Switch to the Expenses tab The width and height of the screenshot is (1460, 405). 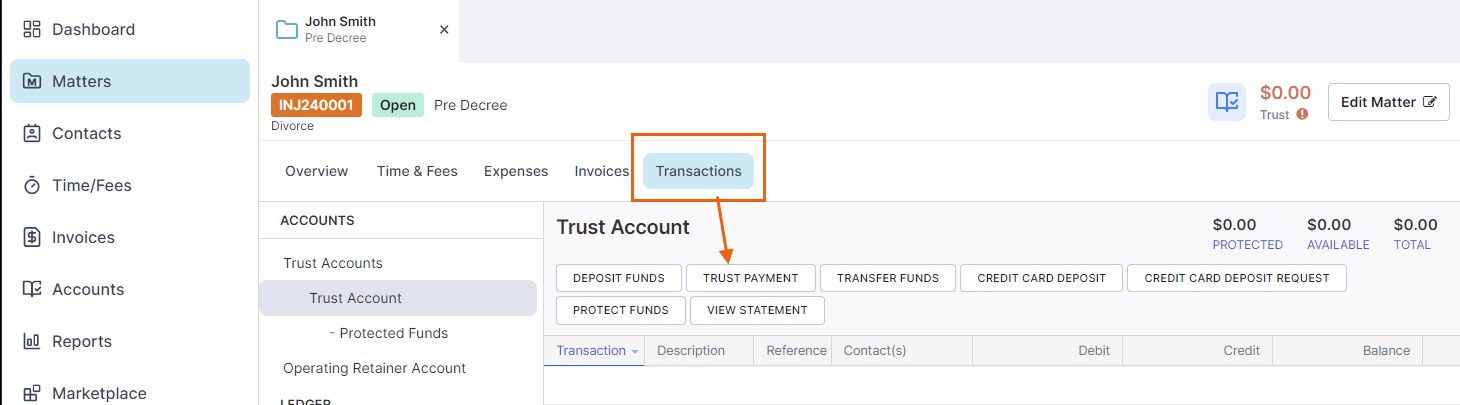[516, 171]
